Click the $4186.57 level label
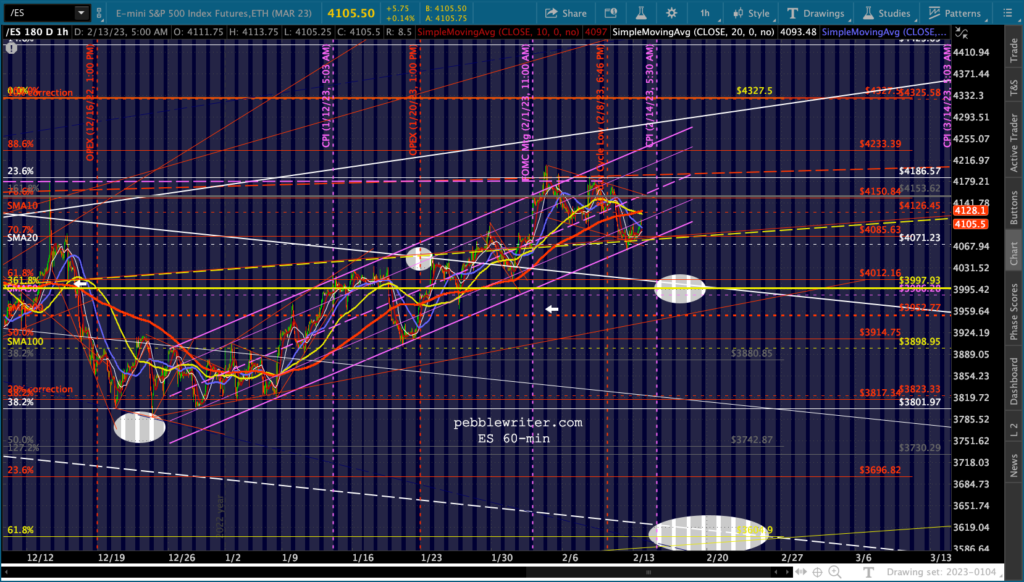 920,171
